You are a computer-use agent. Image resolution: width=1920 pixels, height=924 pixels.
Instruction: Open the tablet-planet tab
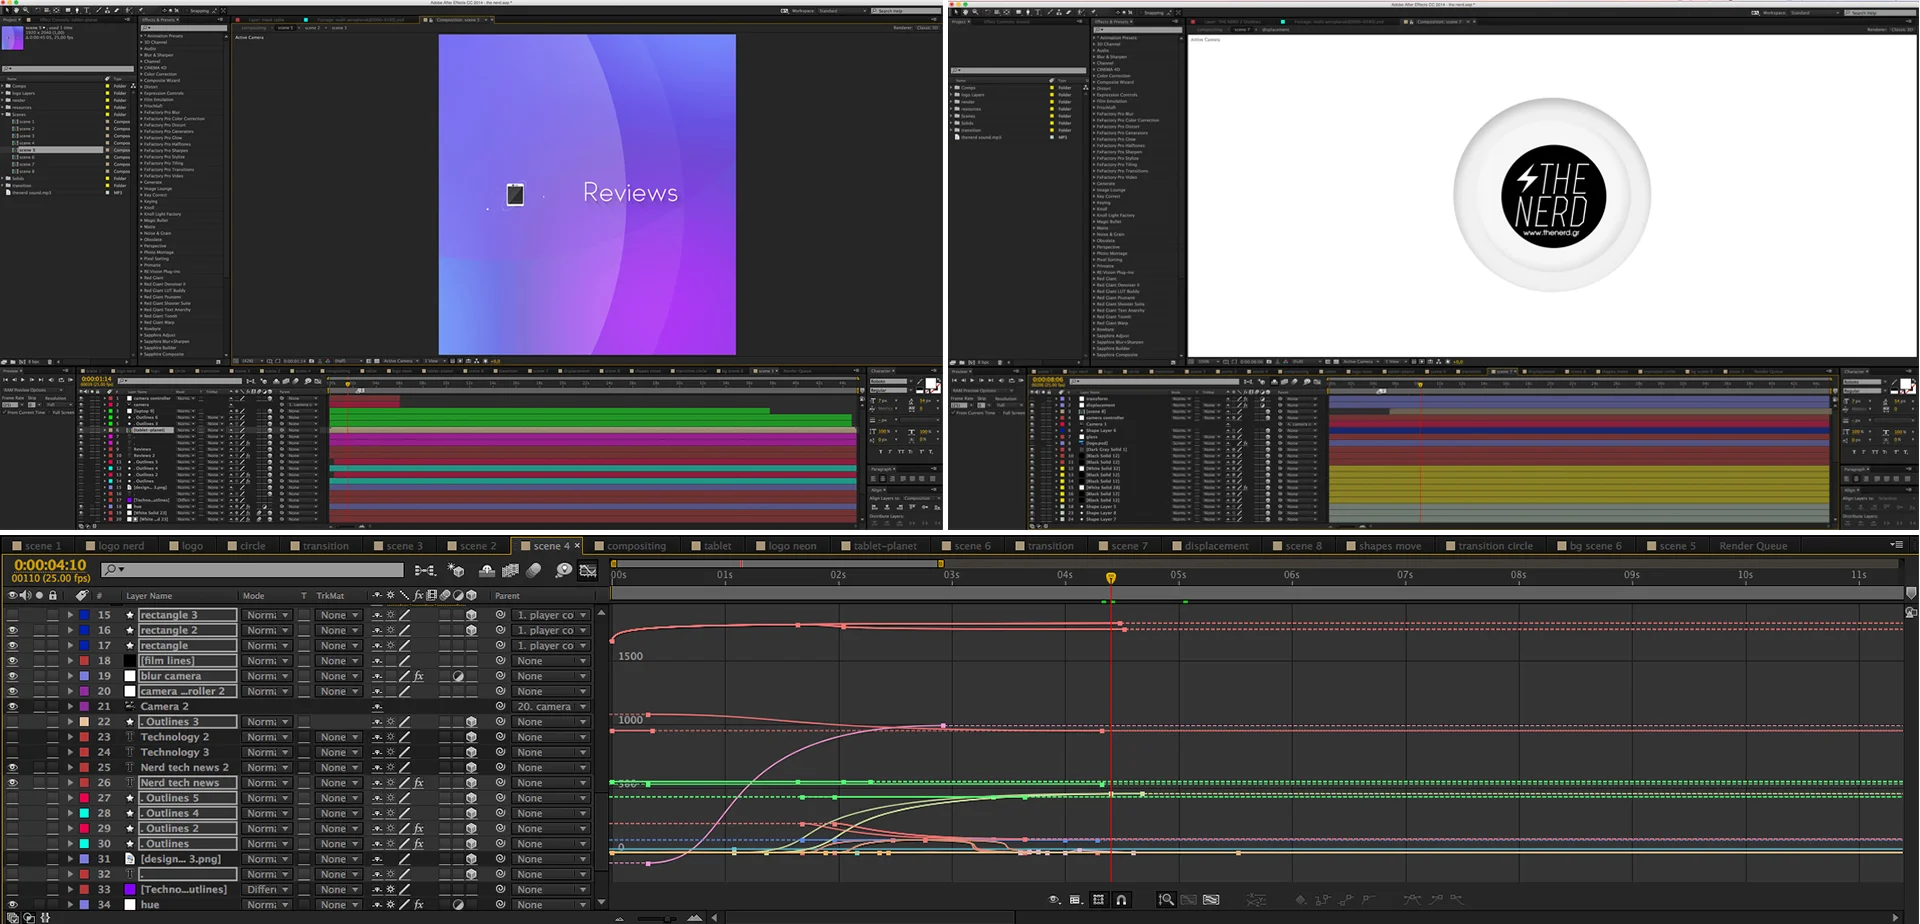click(878, 546)
